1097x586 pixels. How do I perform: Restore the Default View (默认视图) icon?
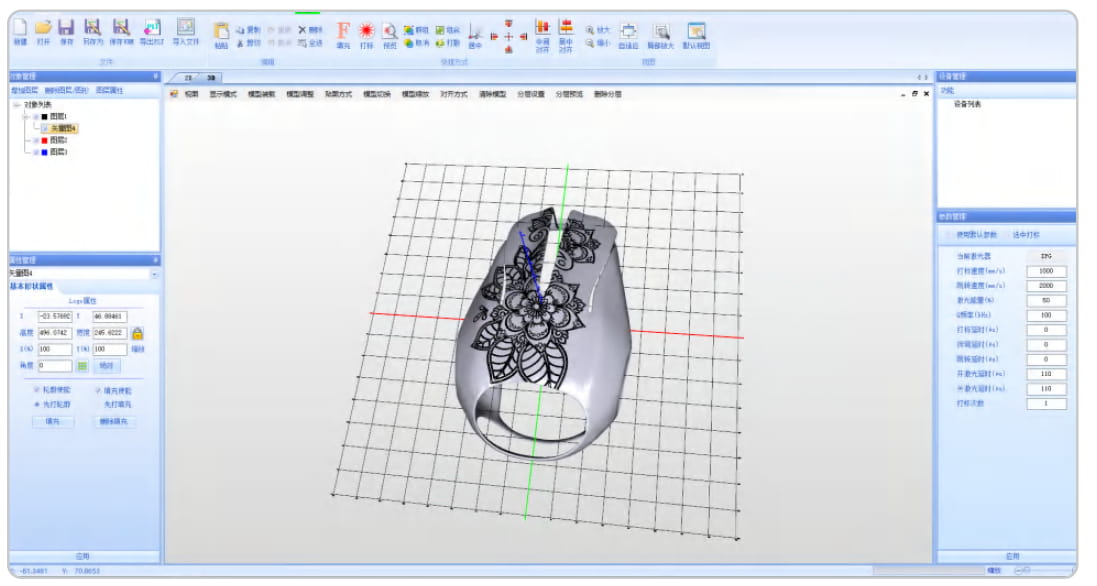pyautogui.click(x=698, y=31)
